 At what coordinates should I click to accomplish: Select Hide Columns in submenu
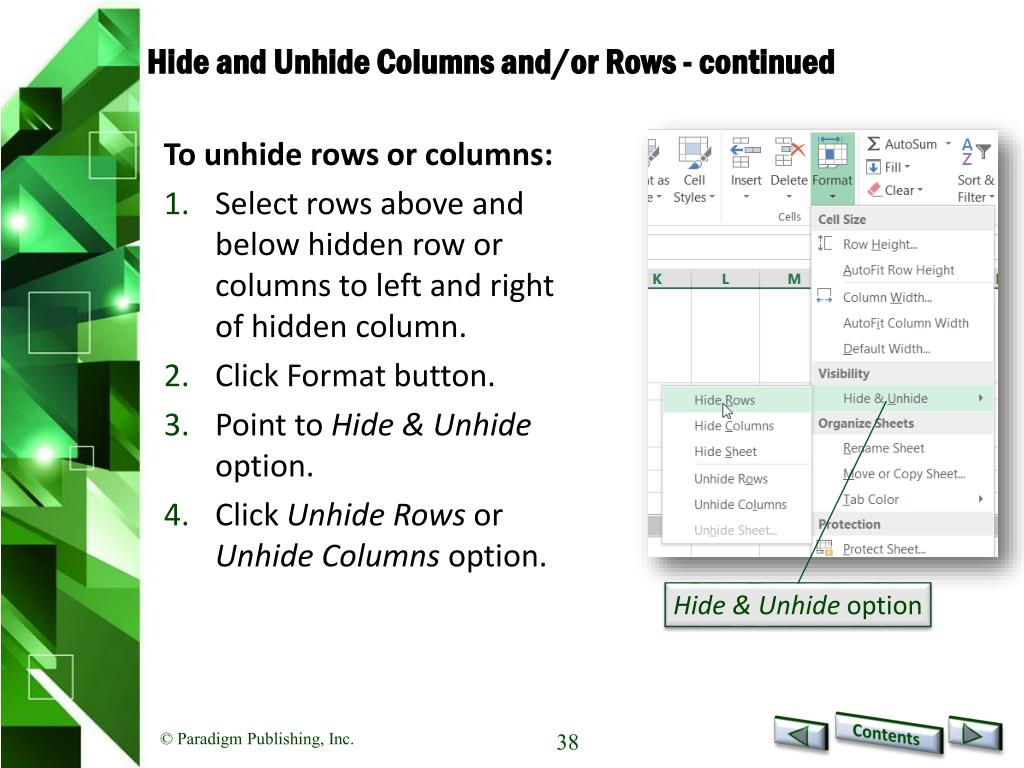737,425
